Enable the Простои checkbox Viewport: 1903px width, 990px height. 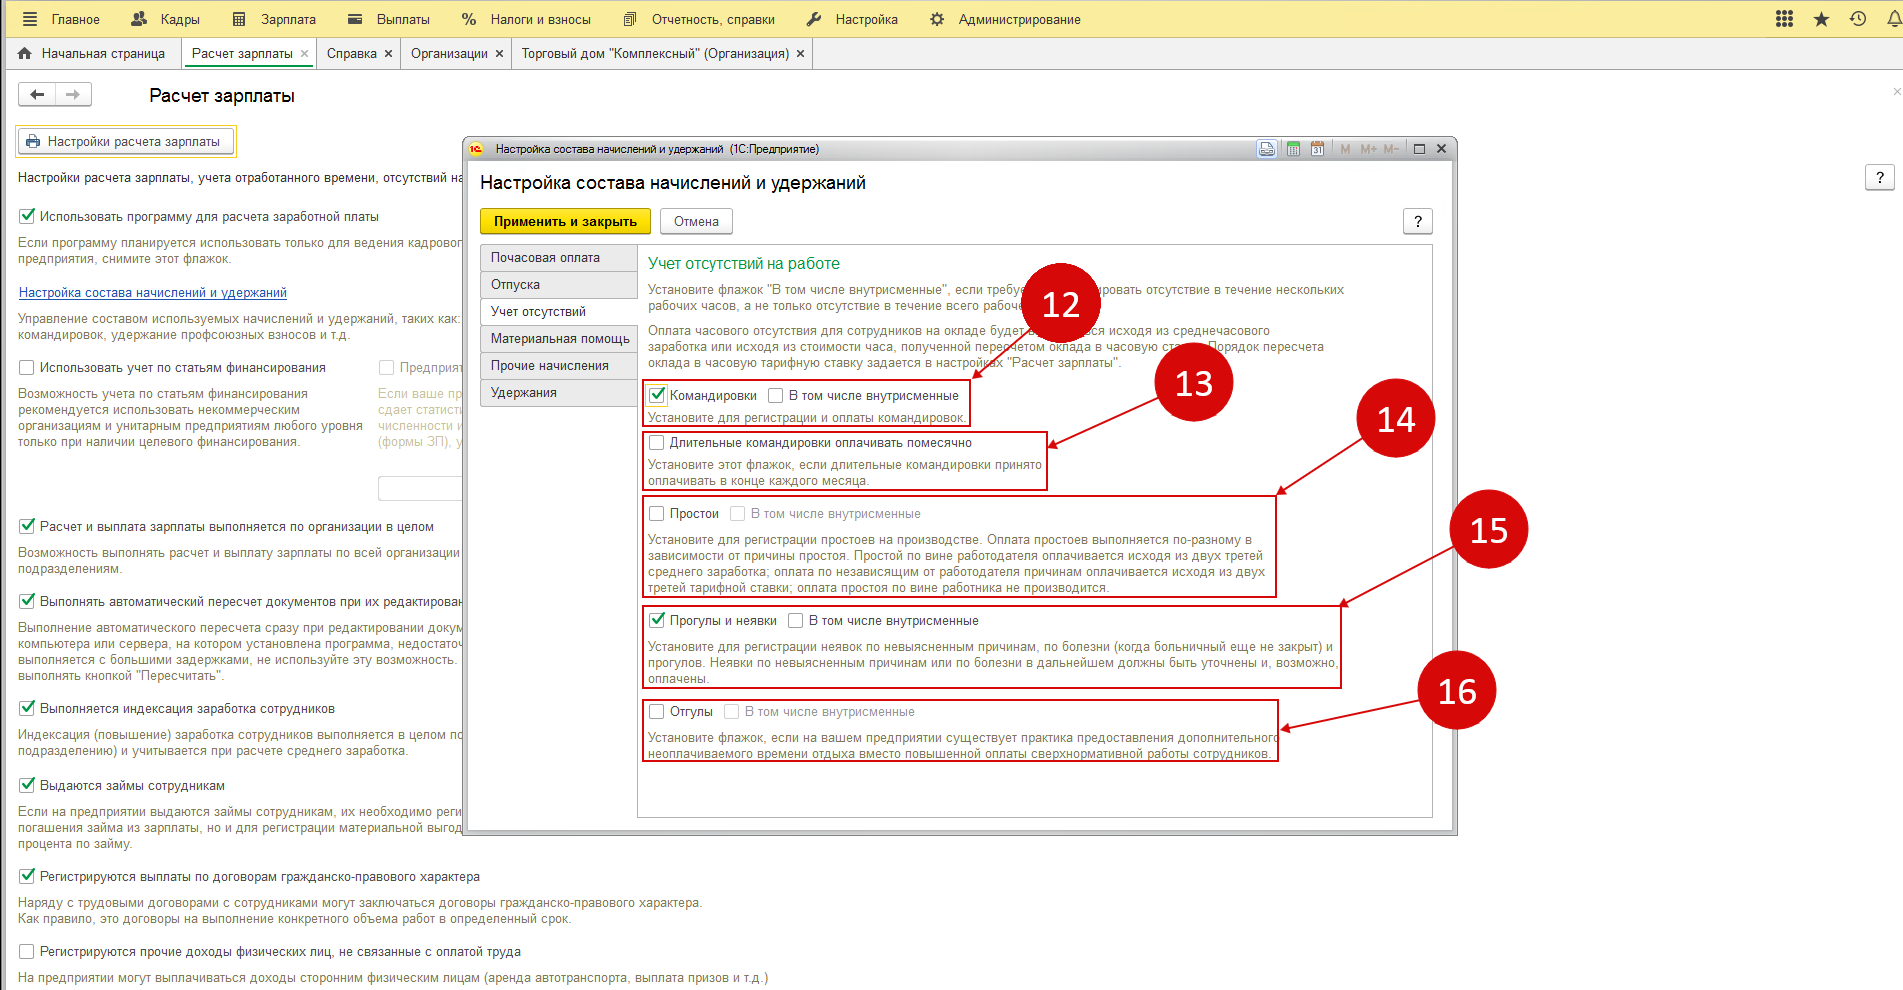coord(657,514)
